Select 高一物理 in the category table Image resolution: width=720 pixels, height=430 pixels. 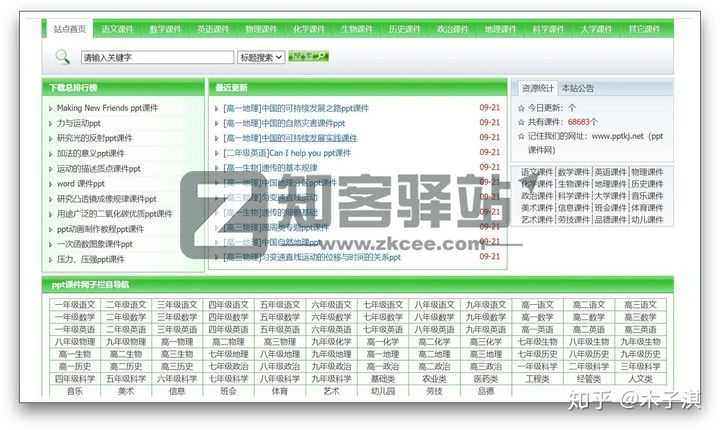[x=177, y=342]
